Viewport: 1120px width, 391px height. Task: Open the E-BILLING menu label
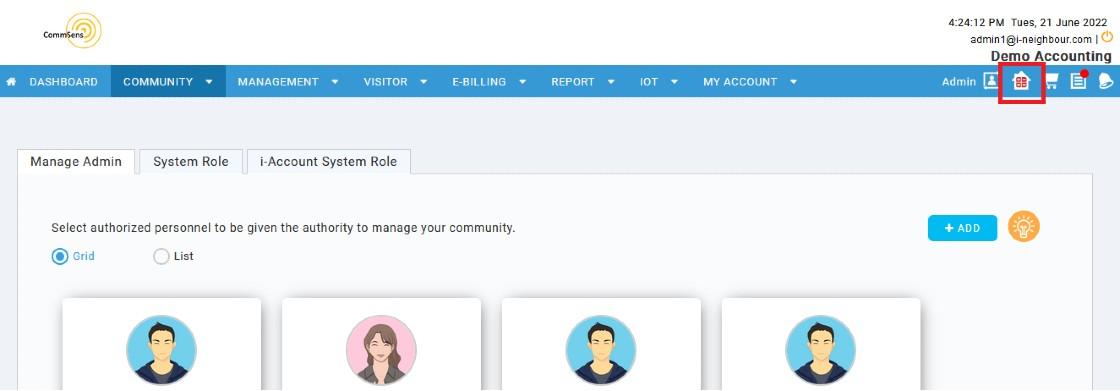click(479, 81)
